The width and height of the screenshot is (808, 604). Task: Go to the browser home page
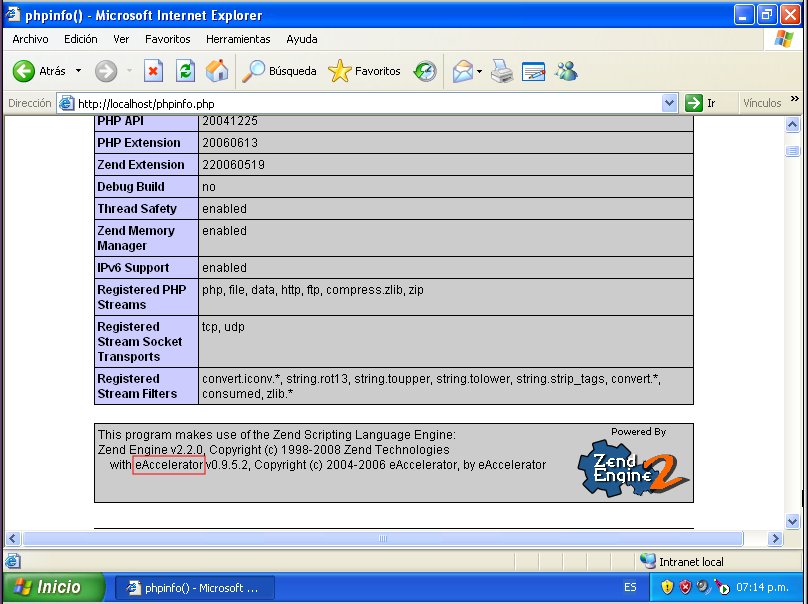coord(215,71)
